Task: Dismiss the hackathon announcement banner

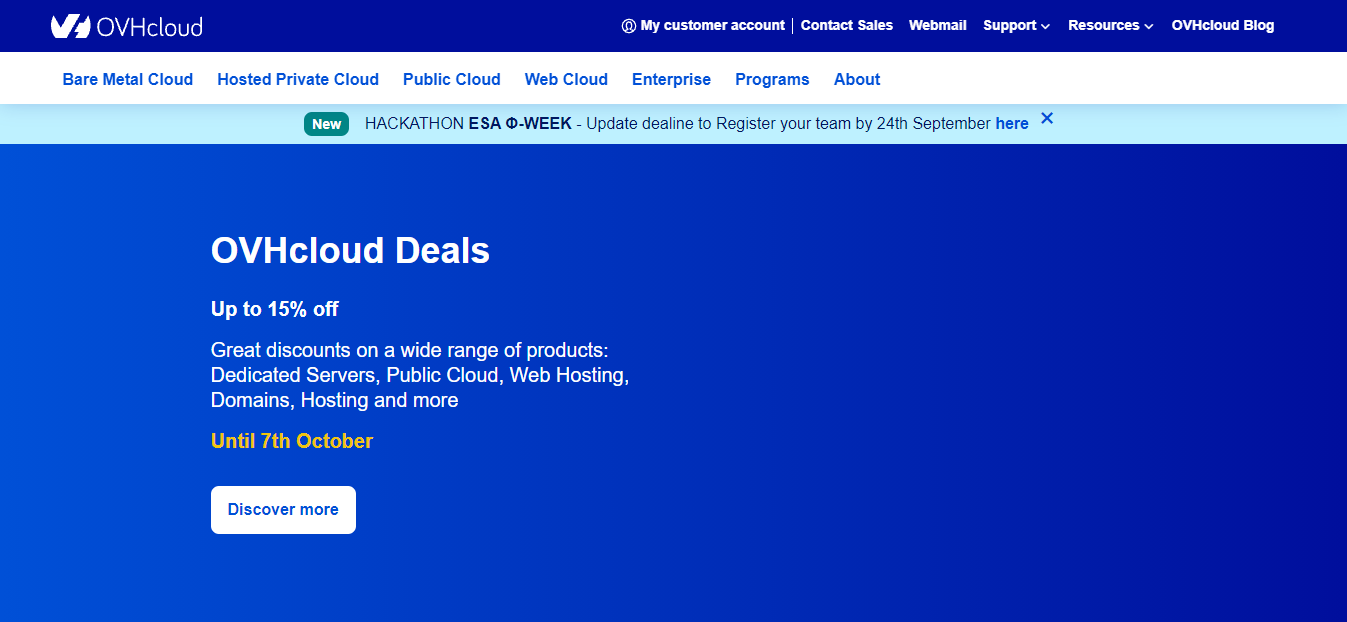Action: tap(1047, 118)
